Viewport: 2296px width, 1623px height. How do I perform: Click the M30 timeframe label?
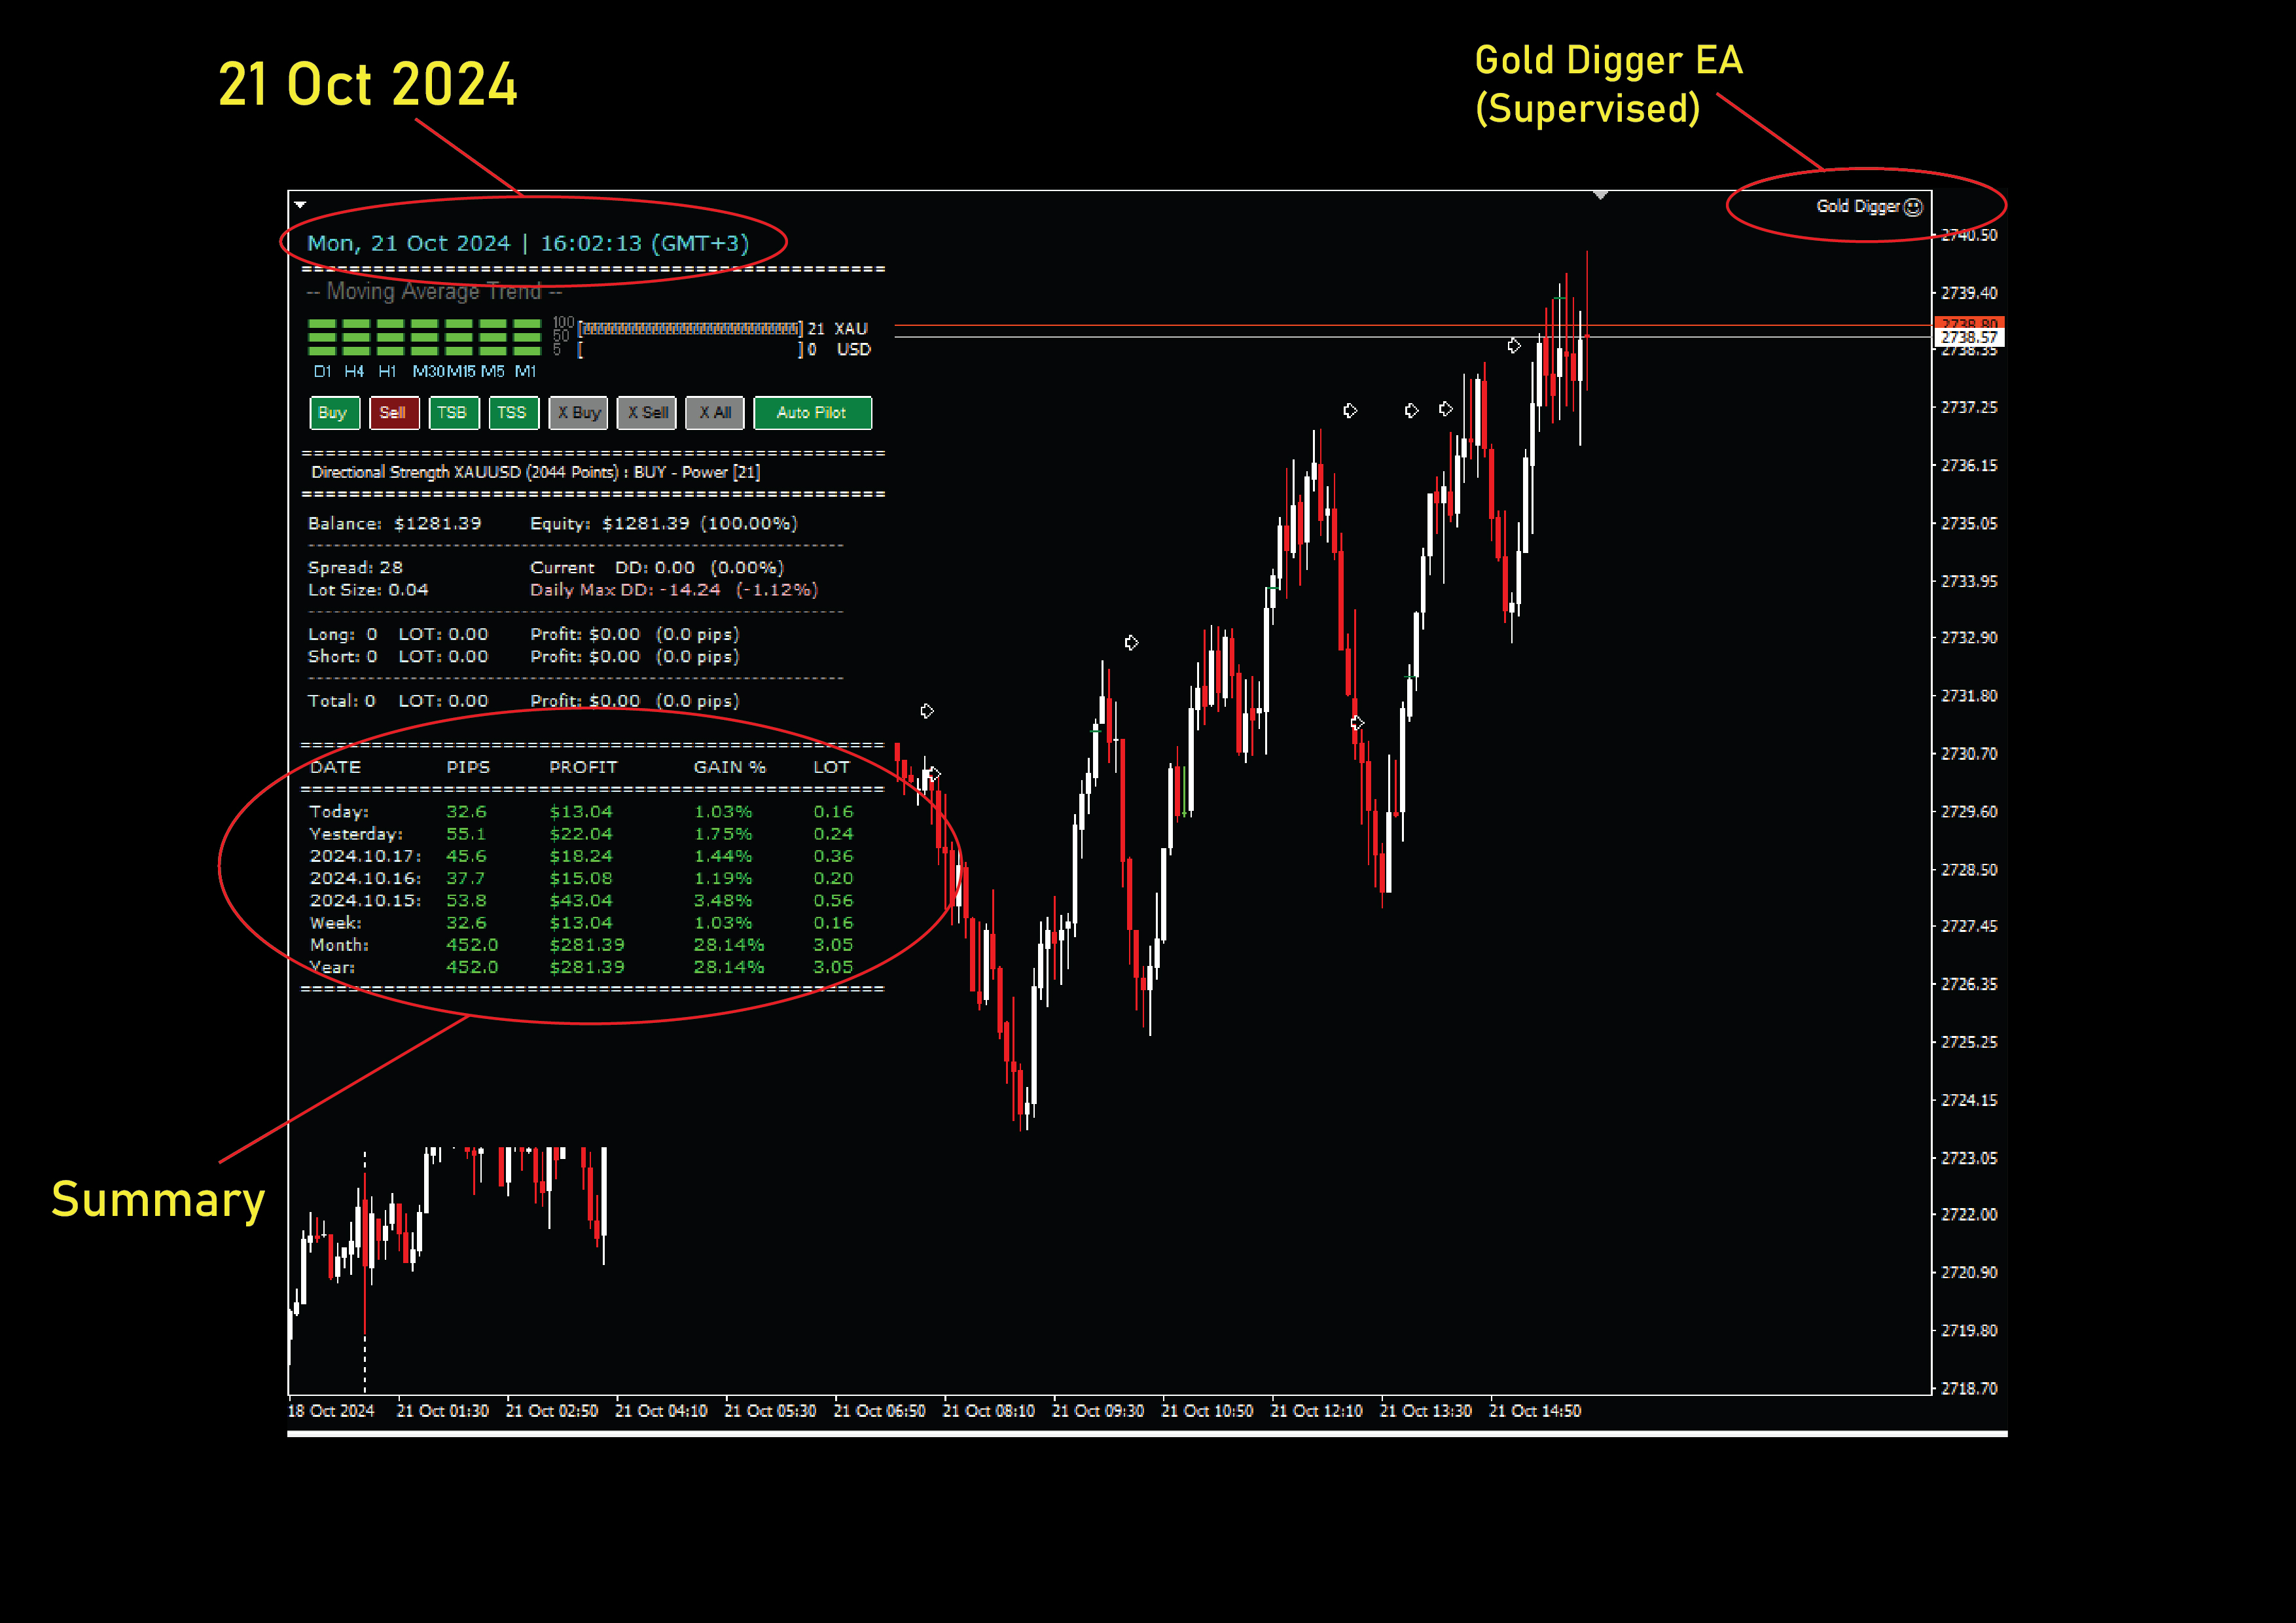tap(428, 372)
